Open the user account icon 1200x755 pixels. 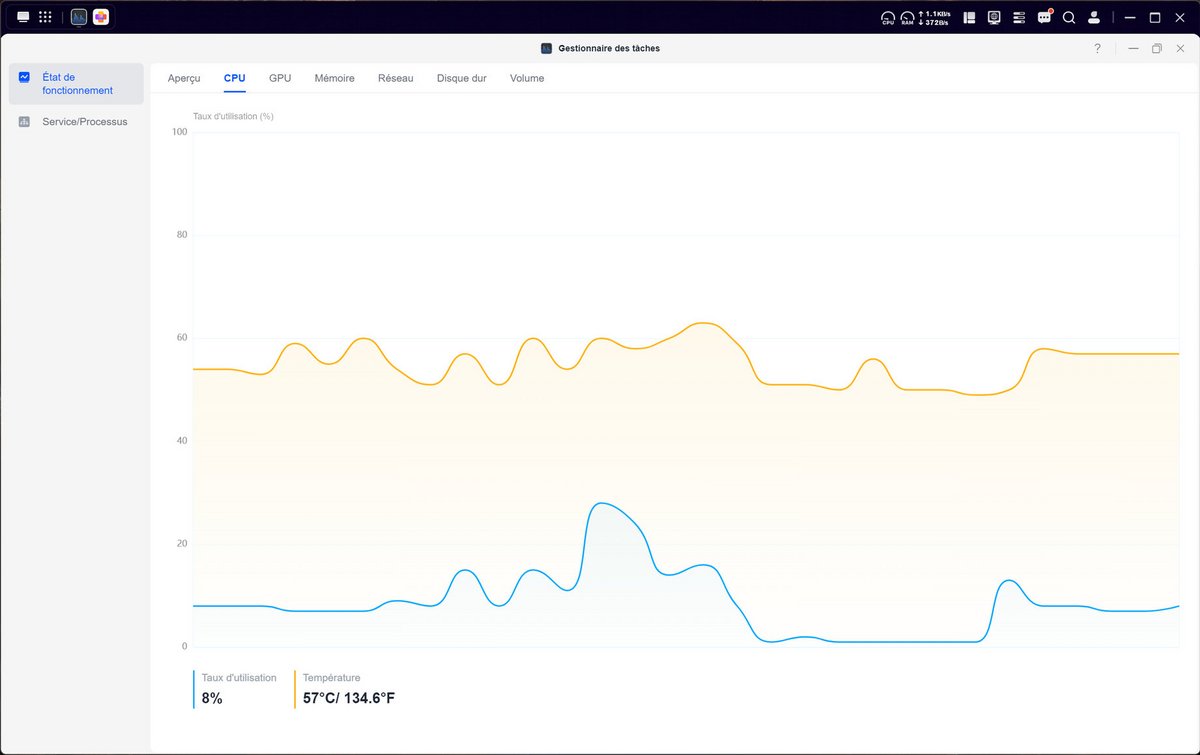(1094, 17)
